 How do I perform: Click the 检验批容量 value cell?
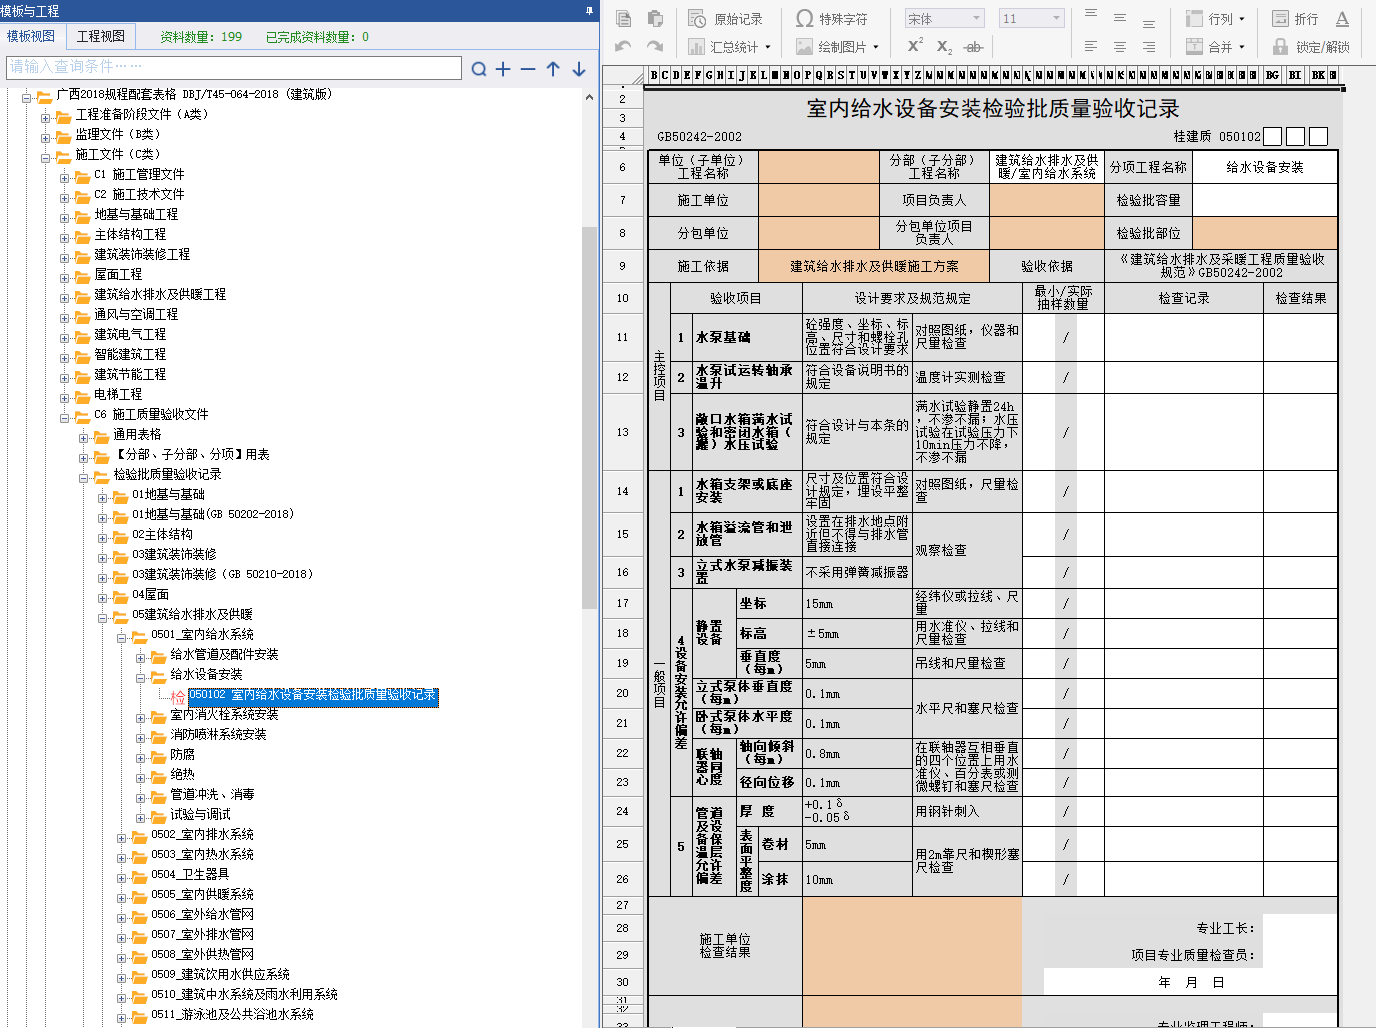click(1265, 200)
